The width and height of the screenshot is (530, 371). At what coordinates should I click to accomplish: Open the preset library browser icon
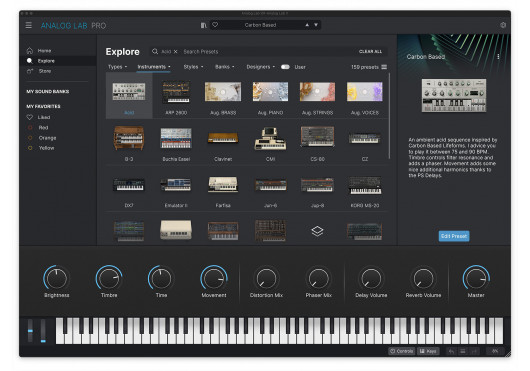tap(203, 25)
